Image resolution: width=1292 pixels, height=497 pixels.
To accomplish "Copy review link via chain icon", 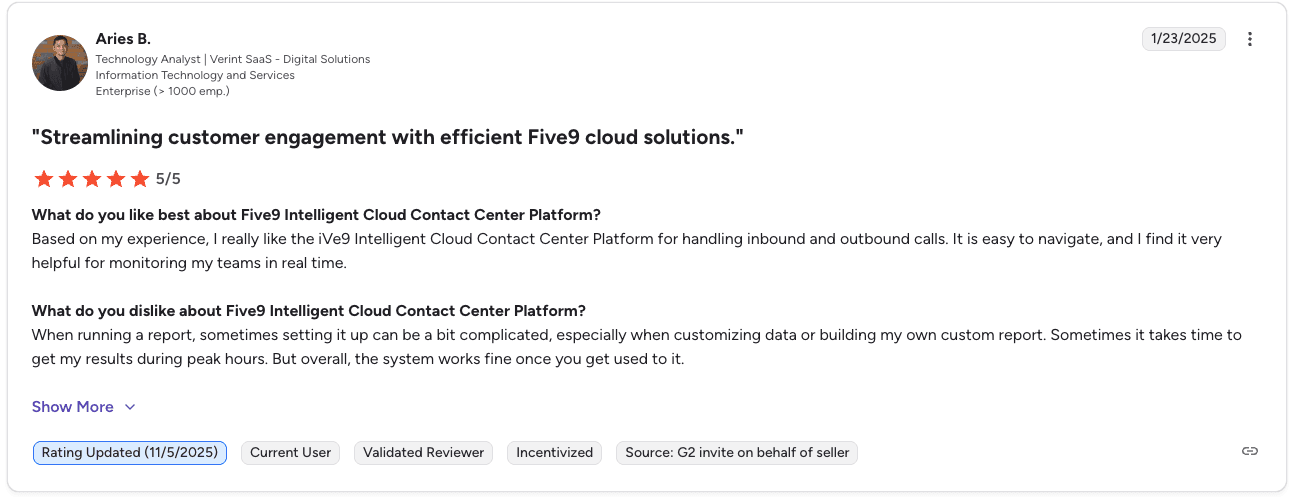I will point(1249,452).
